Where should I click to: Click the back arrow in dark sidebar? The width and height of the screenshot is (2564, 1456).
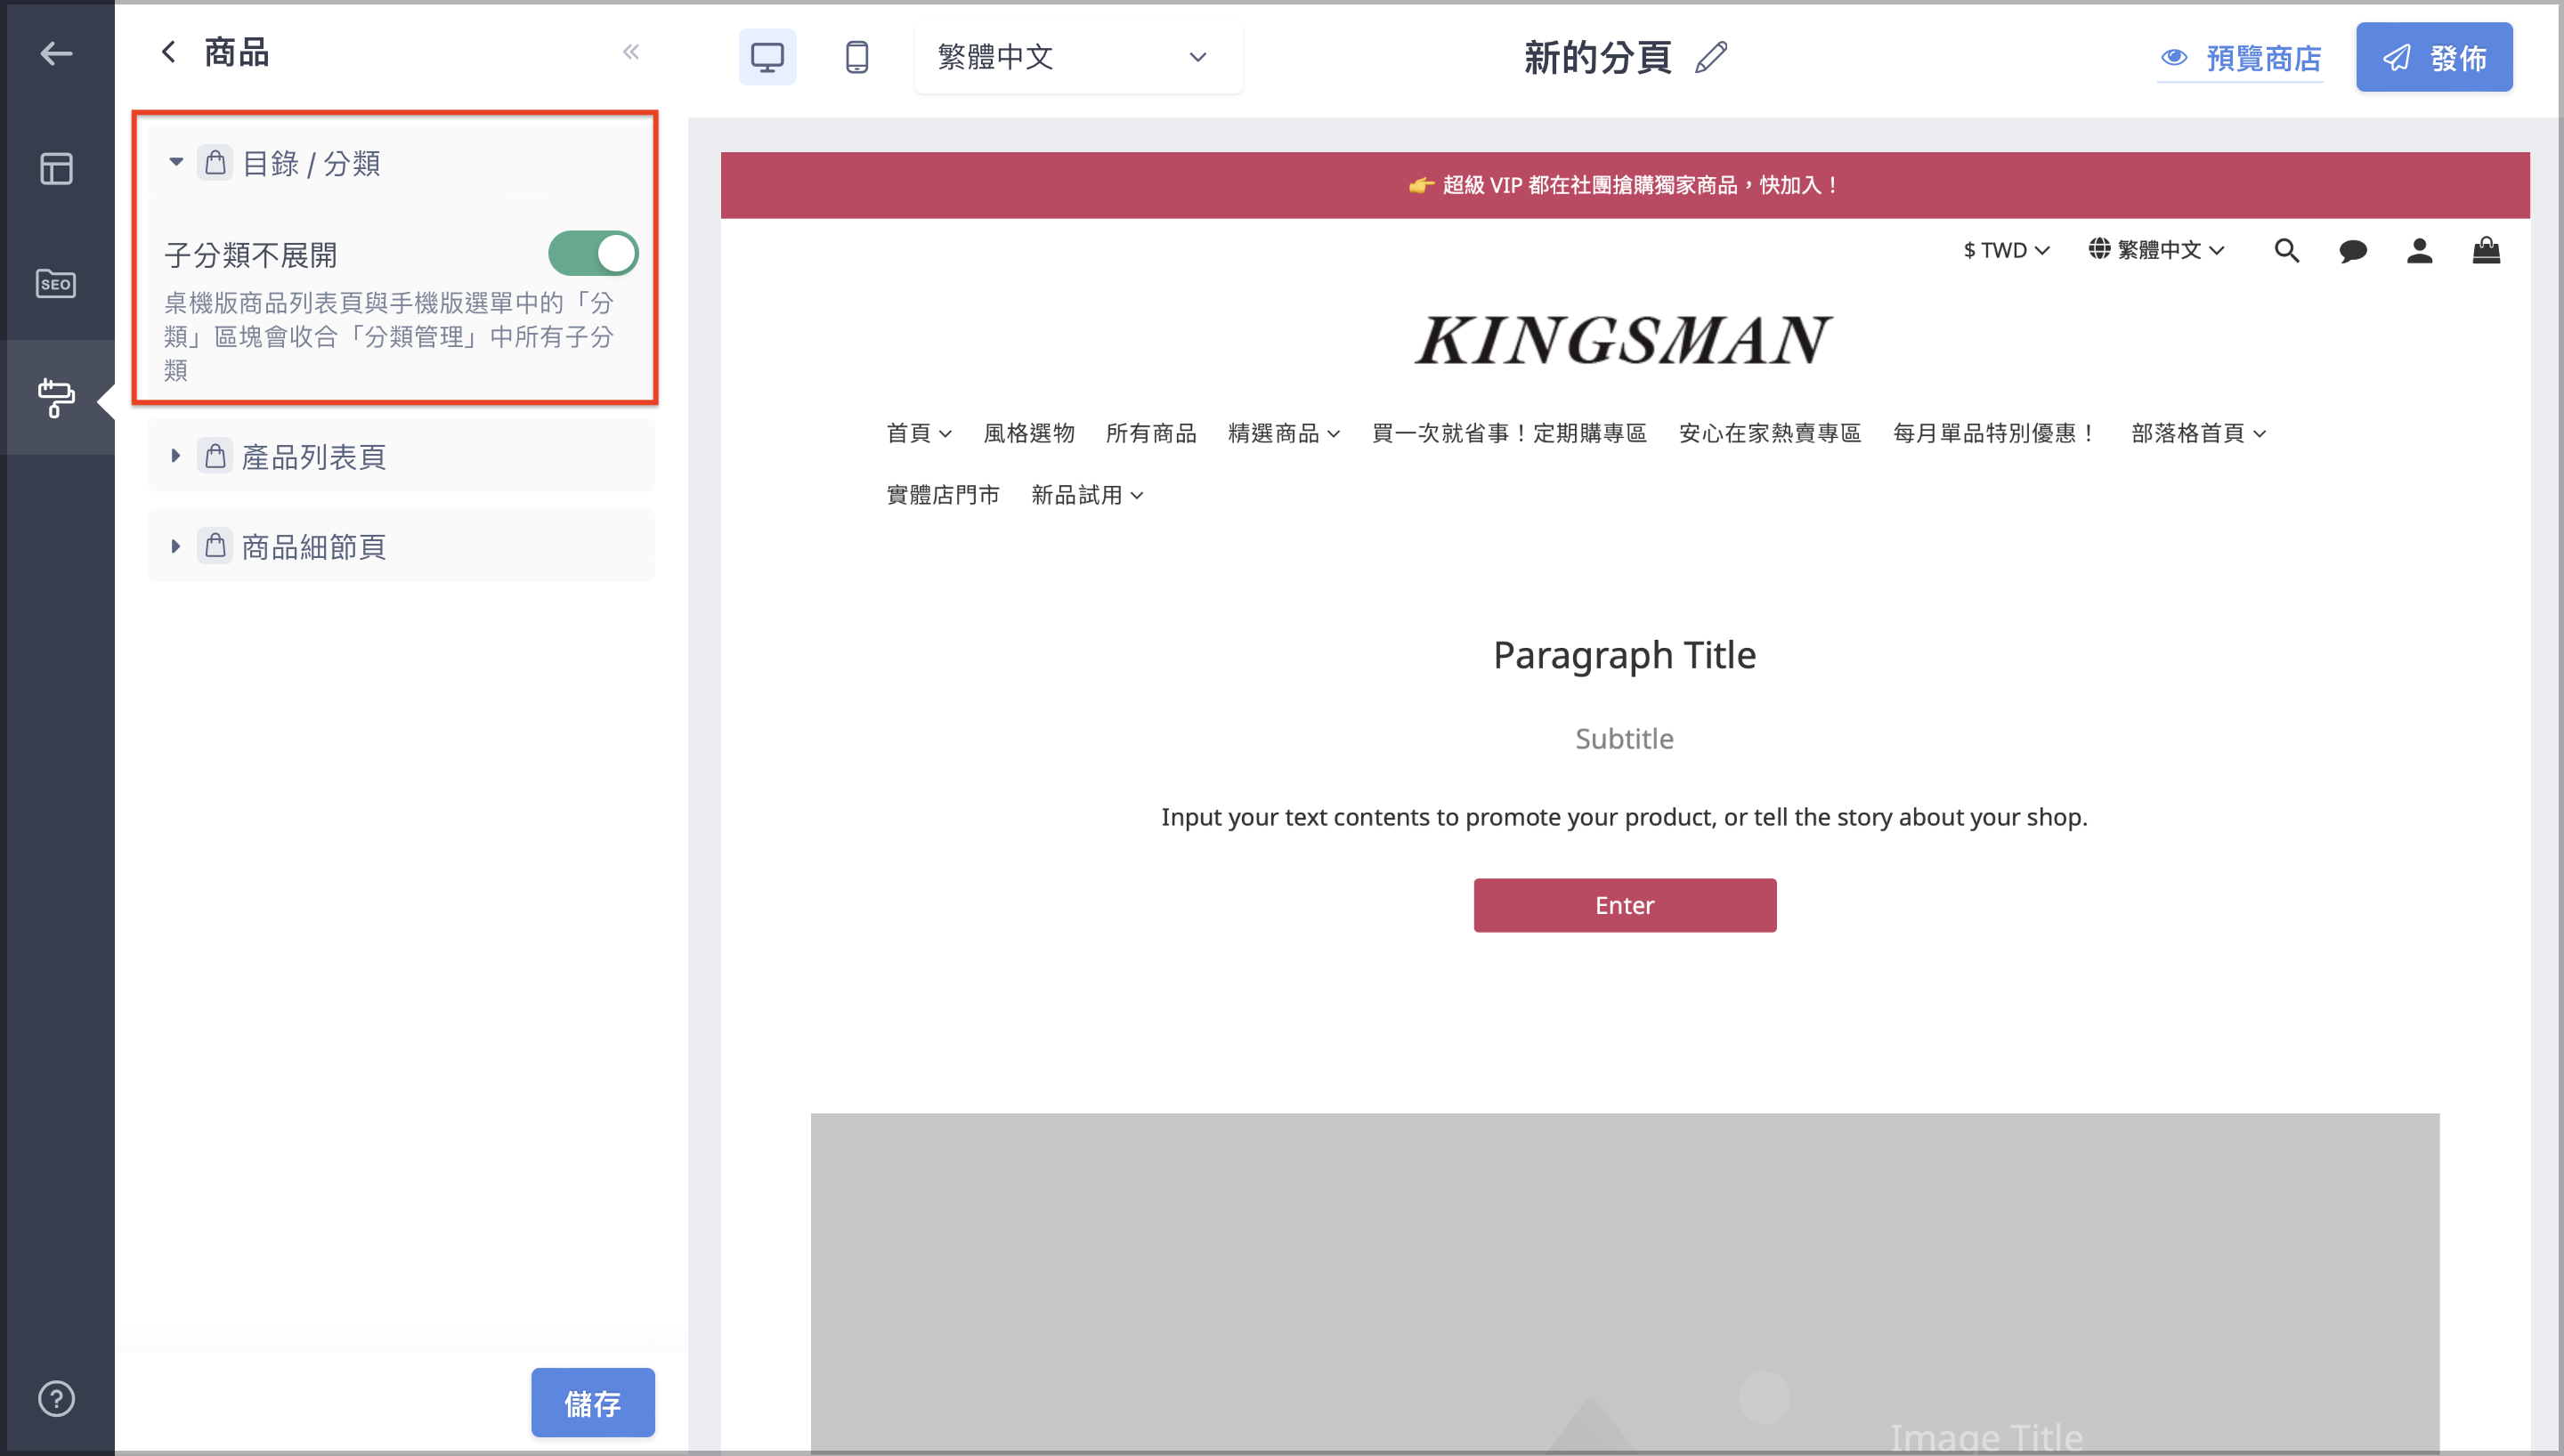pos(56,53)
